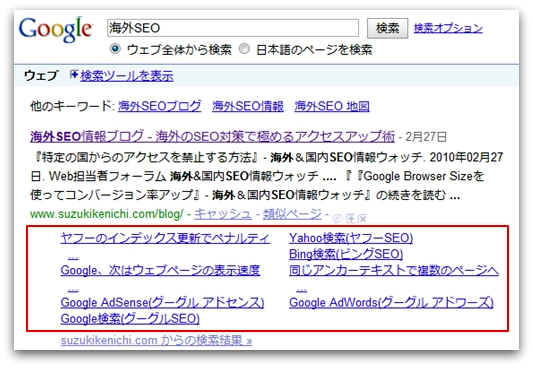
Task: Click the small comment bubble icon after 類似ページ
Action: tap(337, 218)
